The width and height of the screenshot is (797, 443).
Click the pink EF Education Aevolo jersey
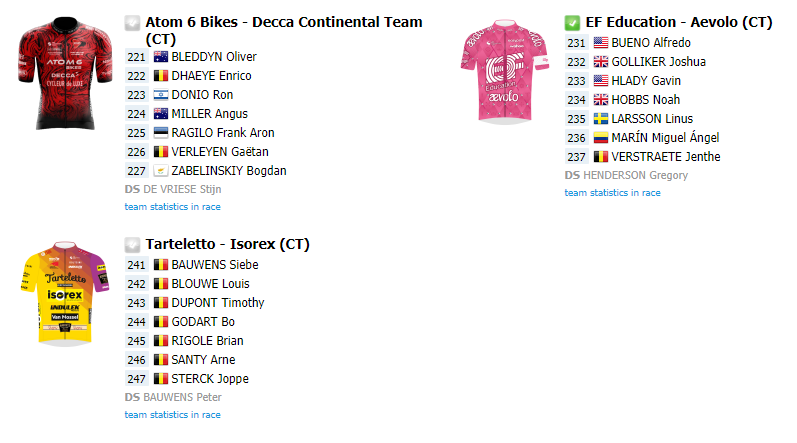point(505,72)
